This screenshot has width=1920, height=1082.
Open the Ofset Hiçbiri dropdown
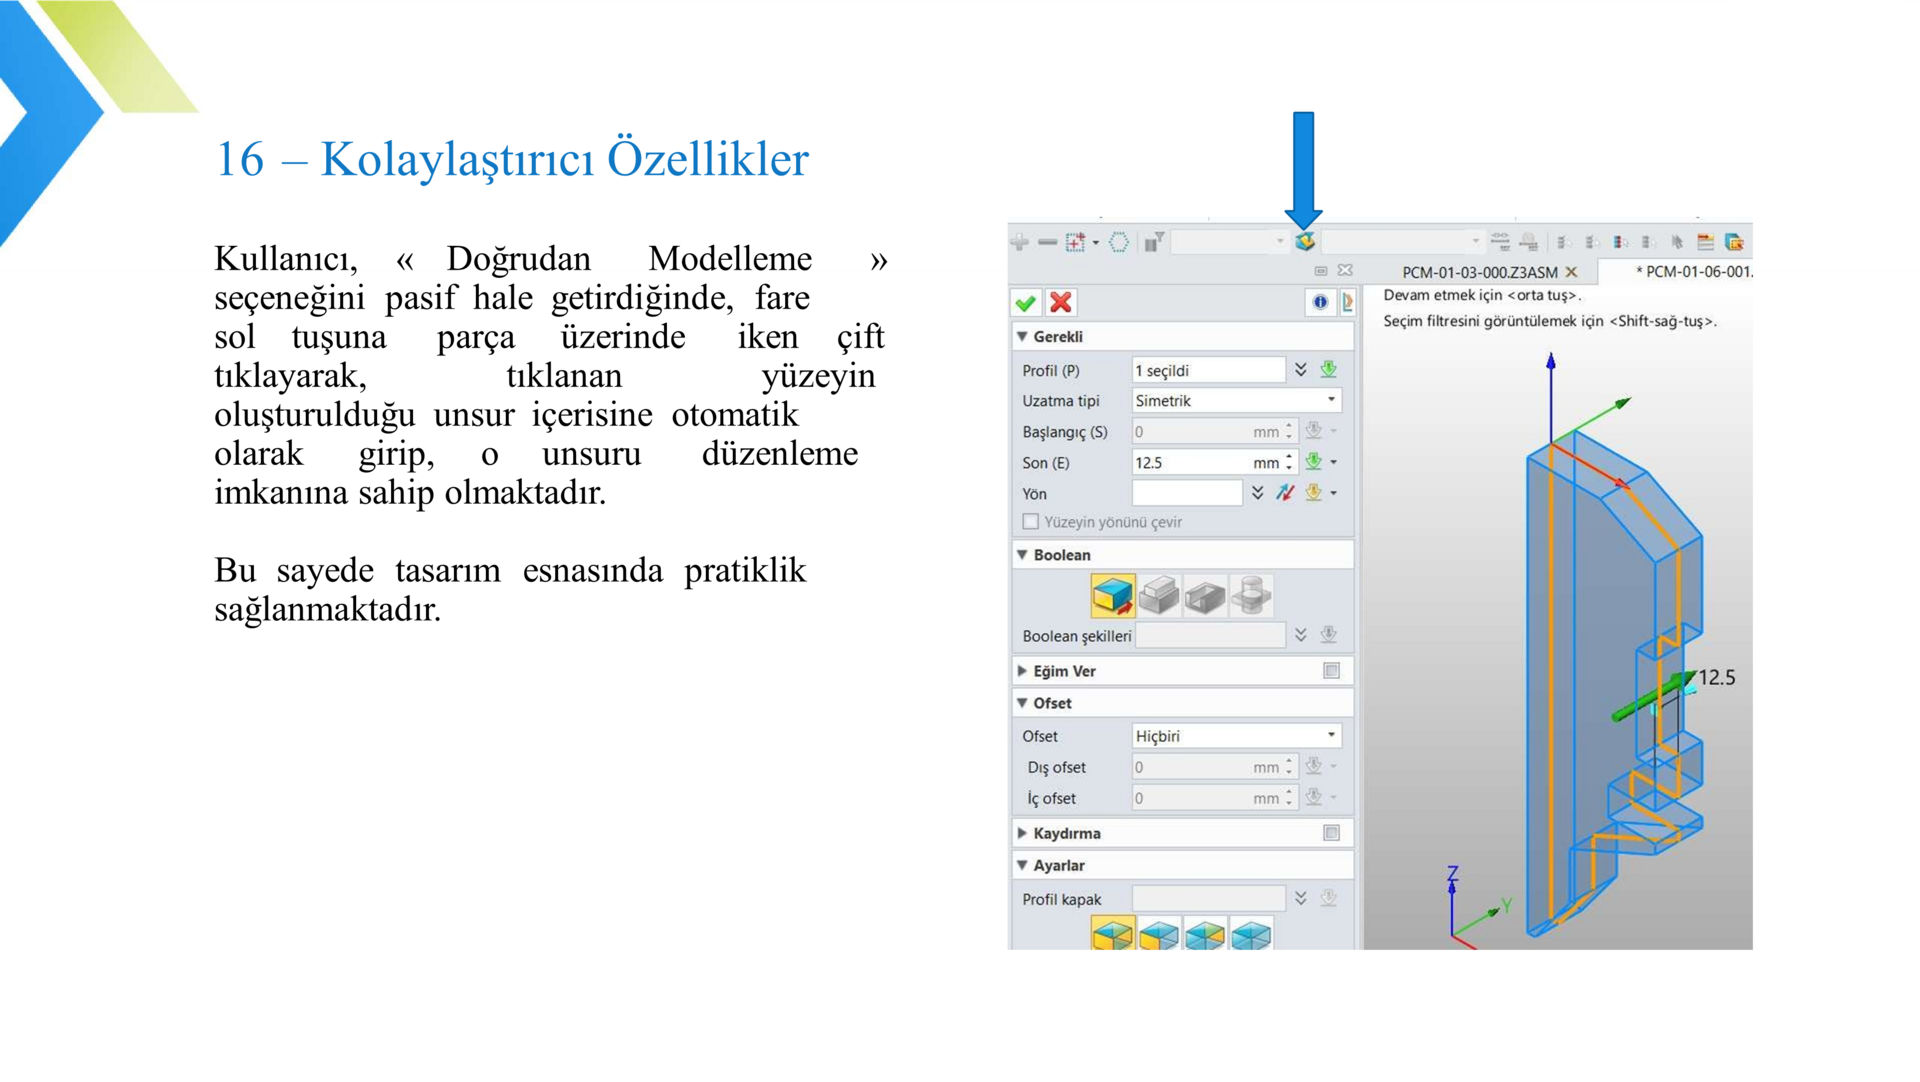coord(1236,736)
